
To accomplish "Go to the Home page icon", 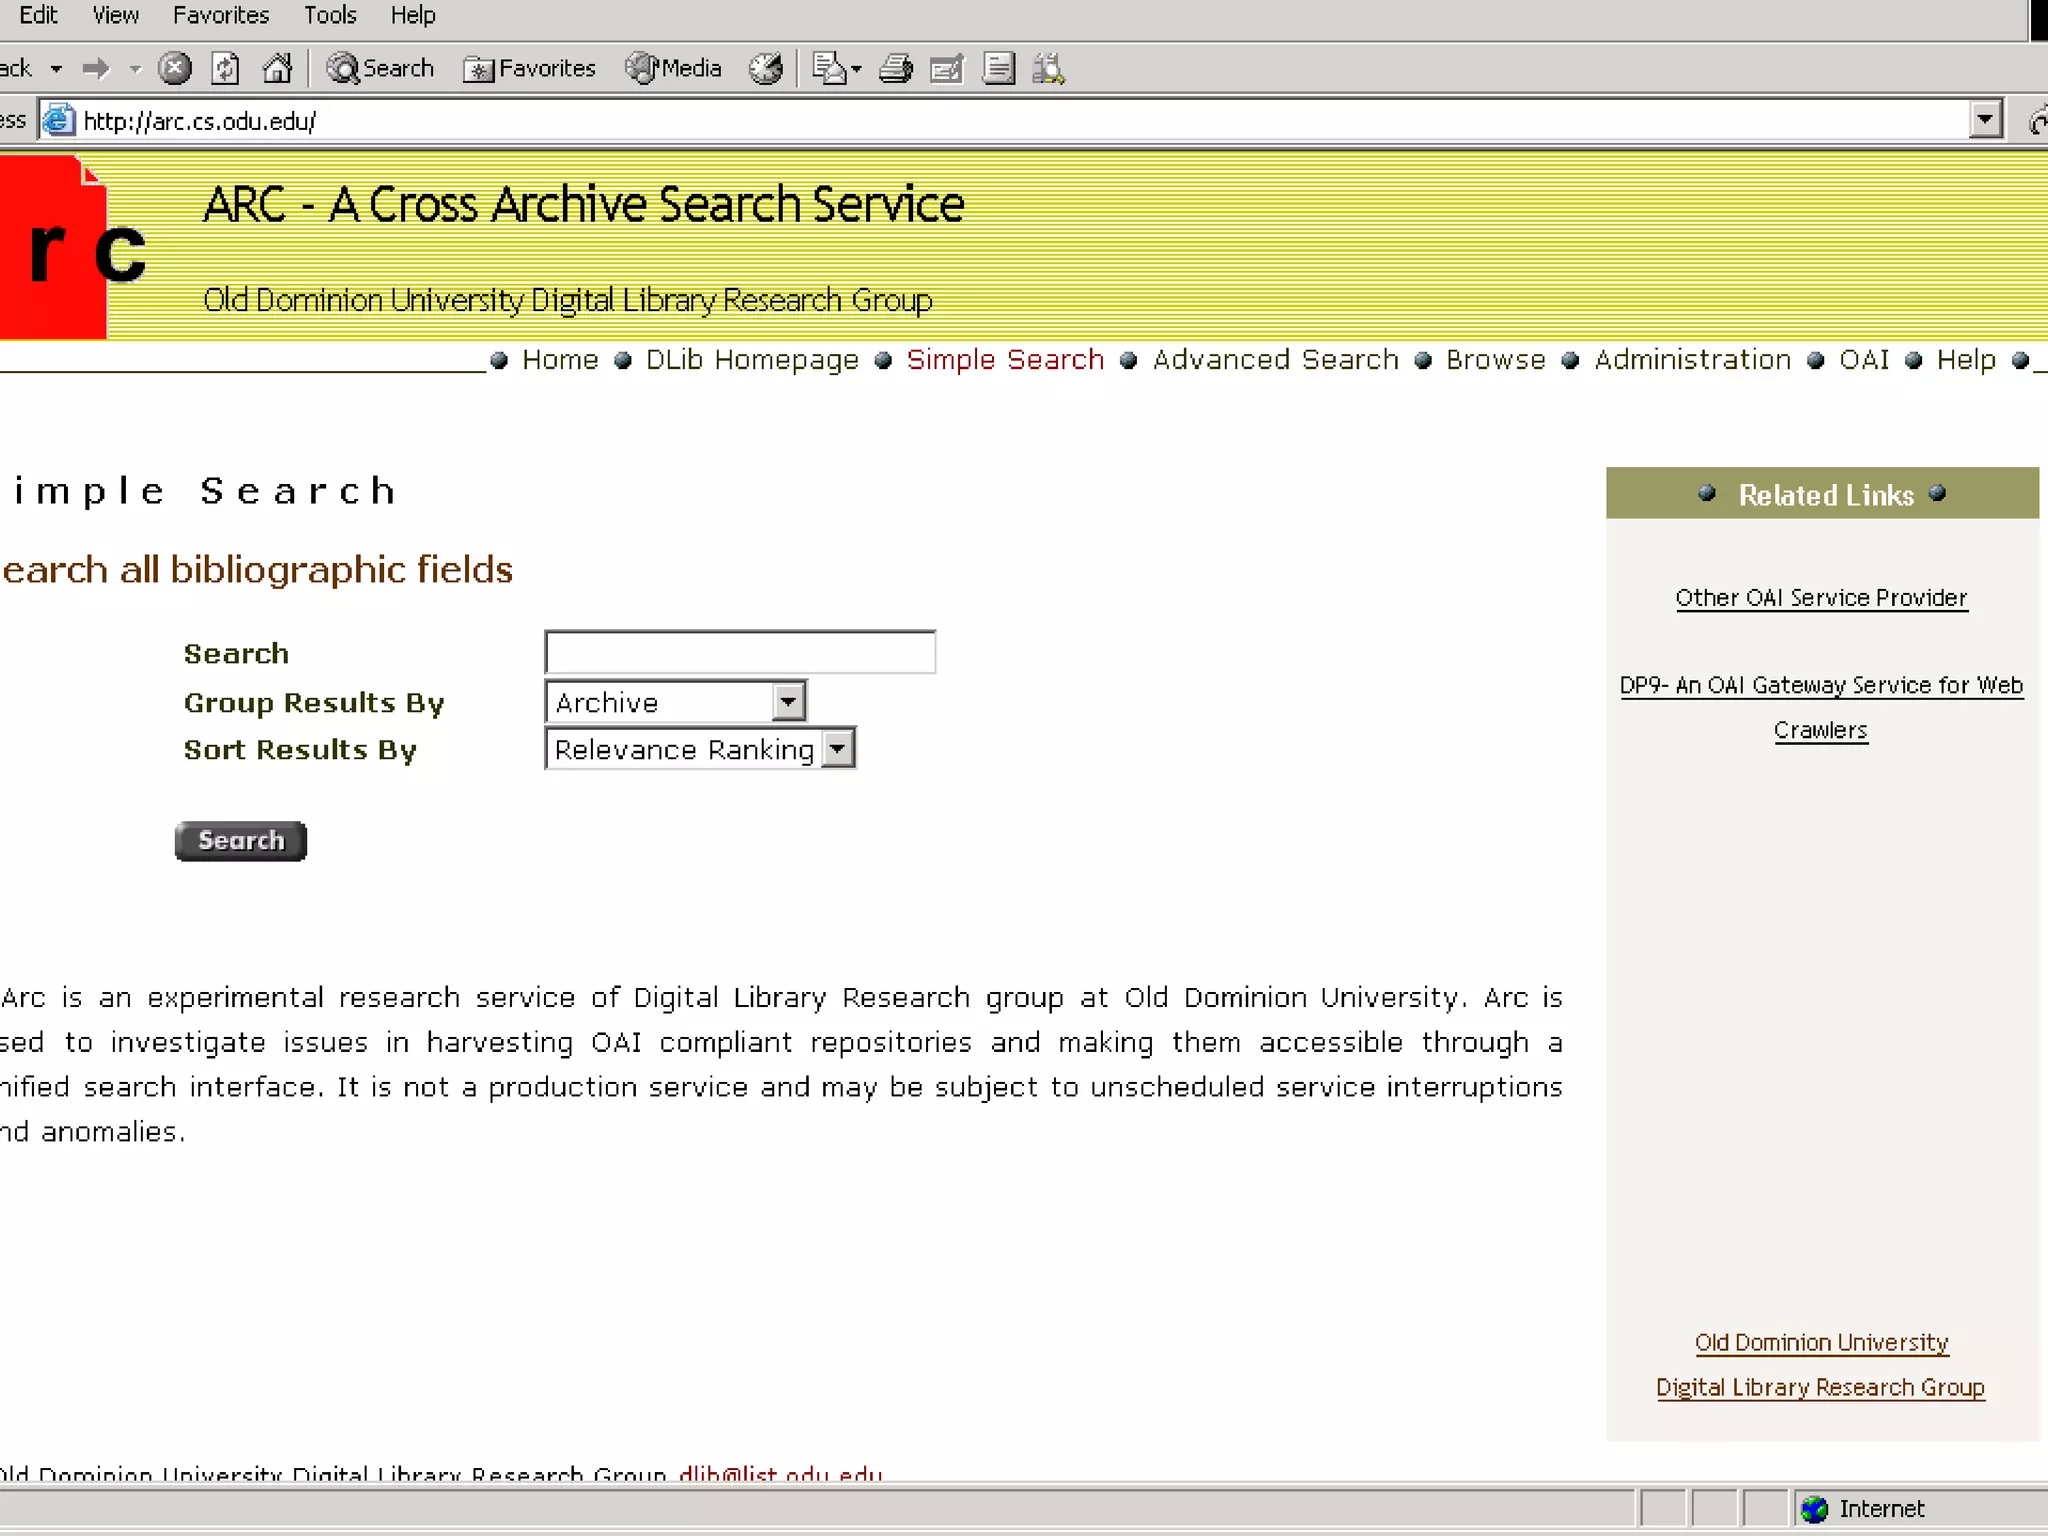I will coord(277,68).
